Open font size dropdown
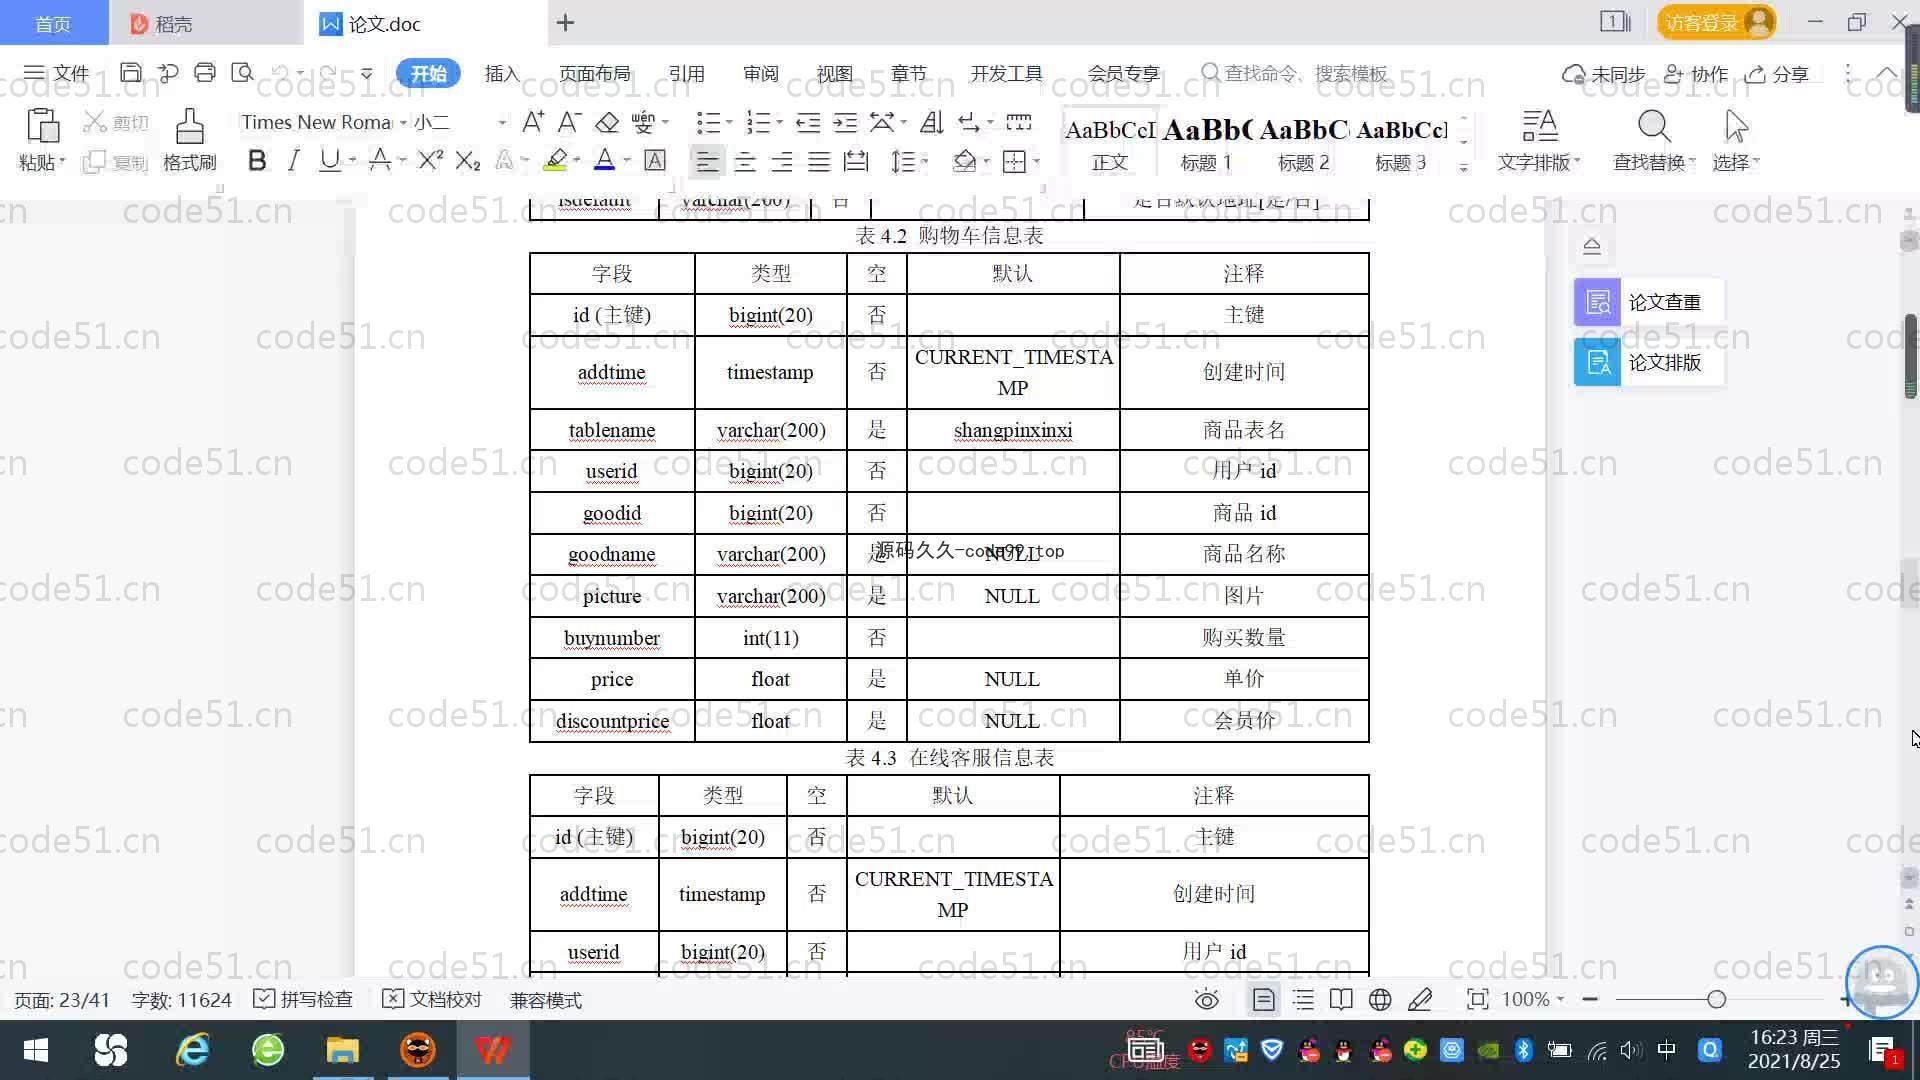Viewport: 1920px width, 1080px height. tap(502, 122)
